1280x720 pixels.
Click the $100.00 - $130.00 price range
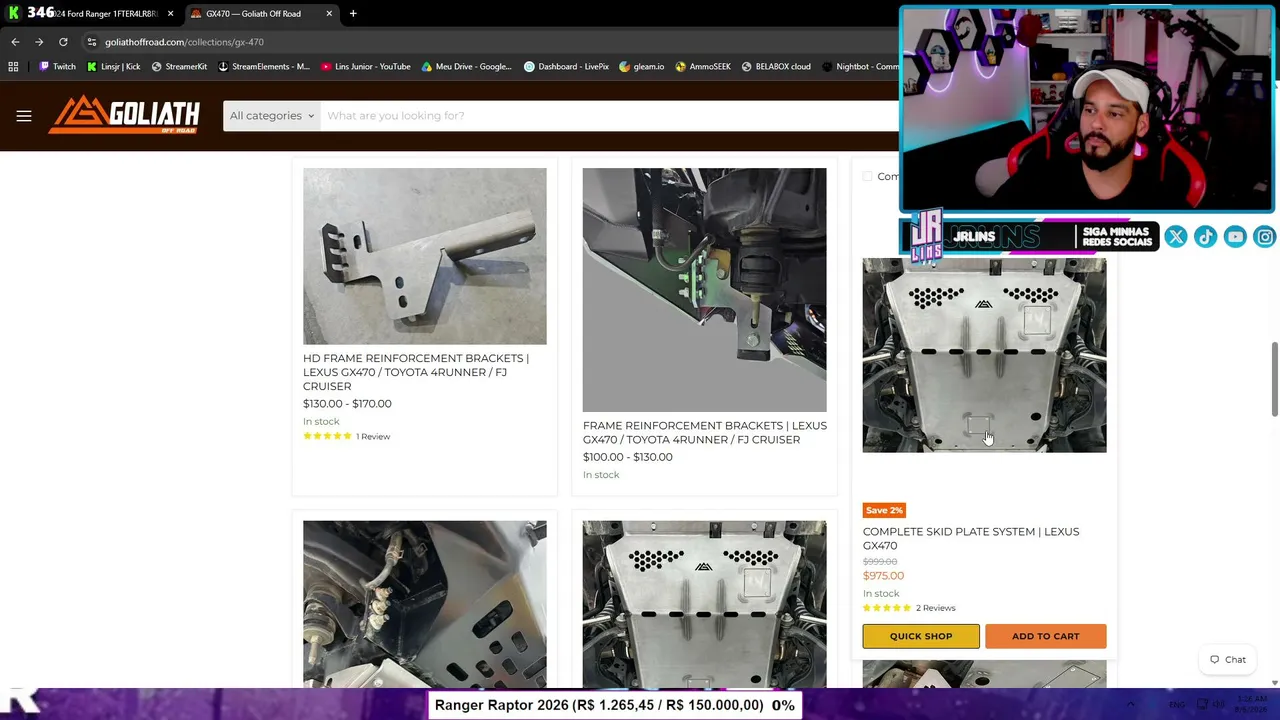point(628,457)
